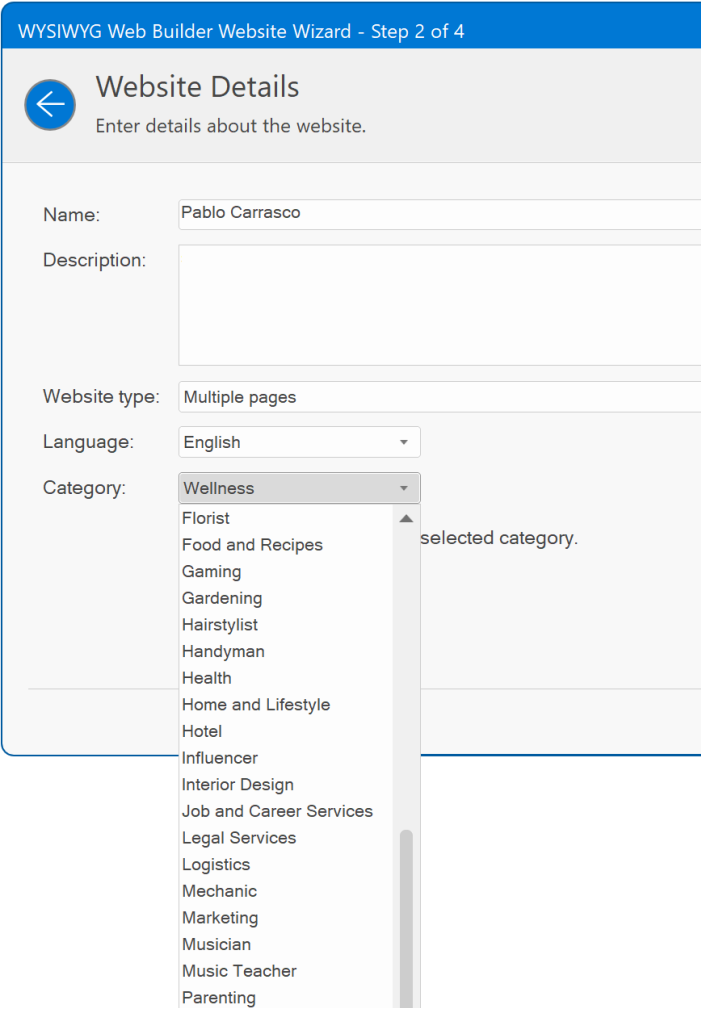Choose Interior Design option
This screenshot has width=702, height=1009.
tap(286, 785)
